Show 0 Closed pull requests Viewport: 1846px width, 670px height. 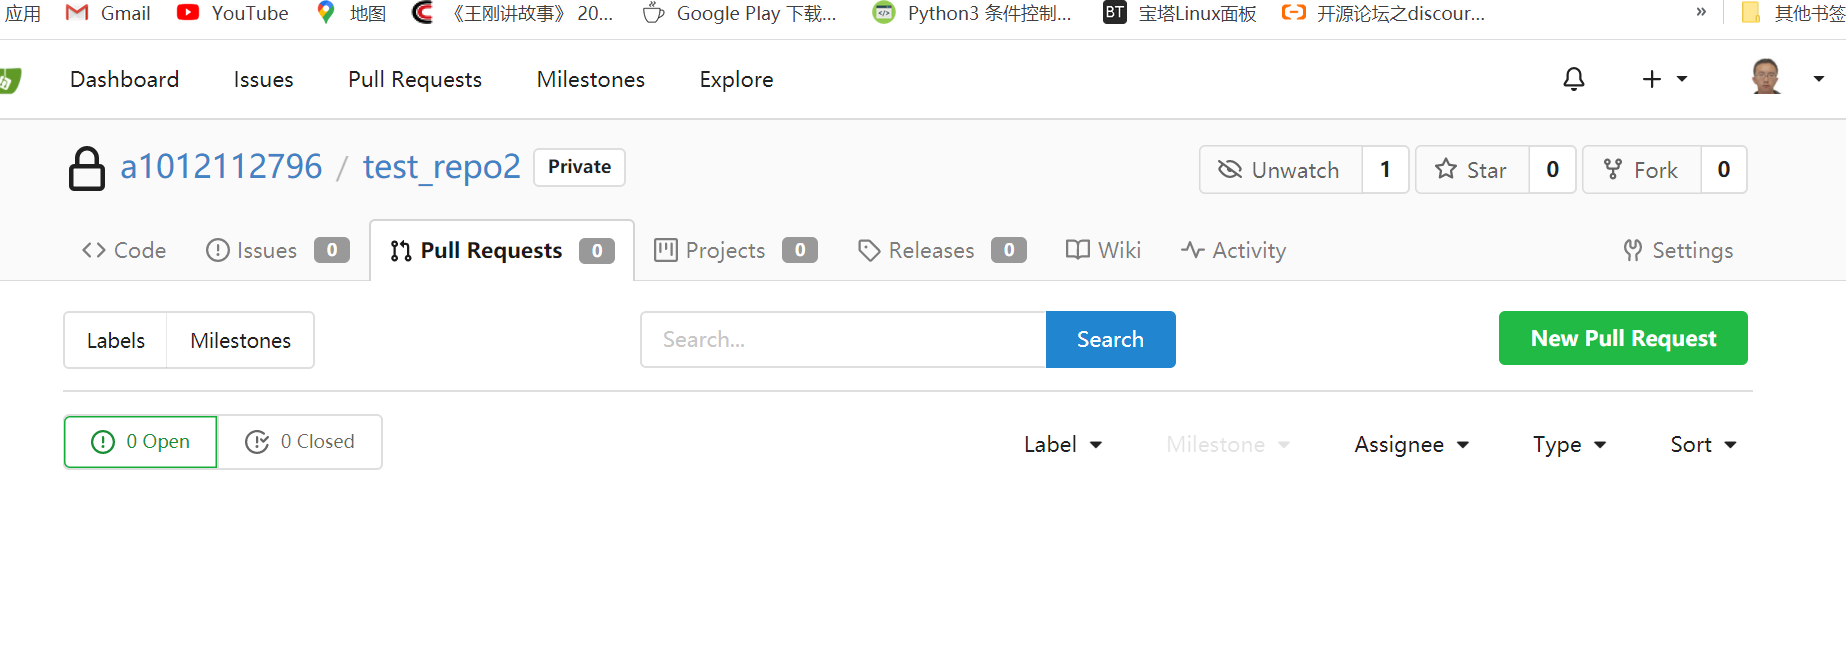[x=300, y=442]
